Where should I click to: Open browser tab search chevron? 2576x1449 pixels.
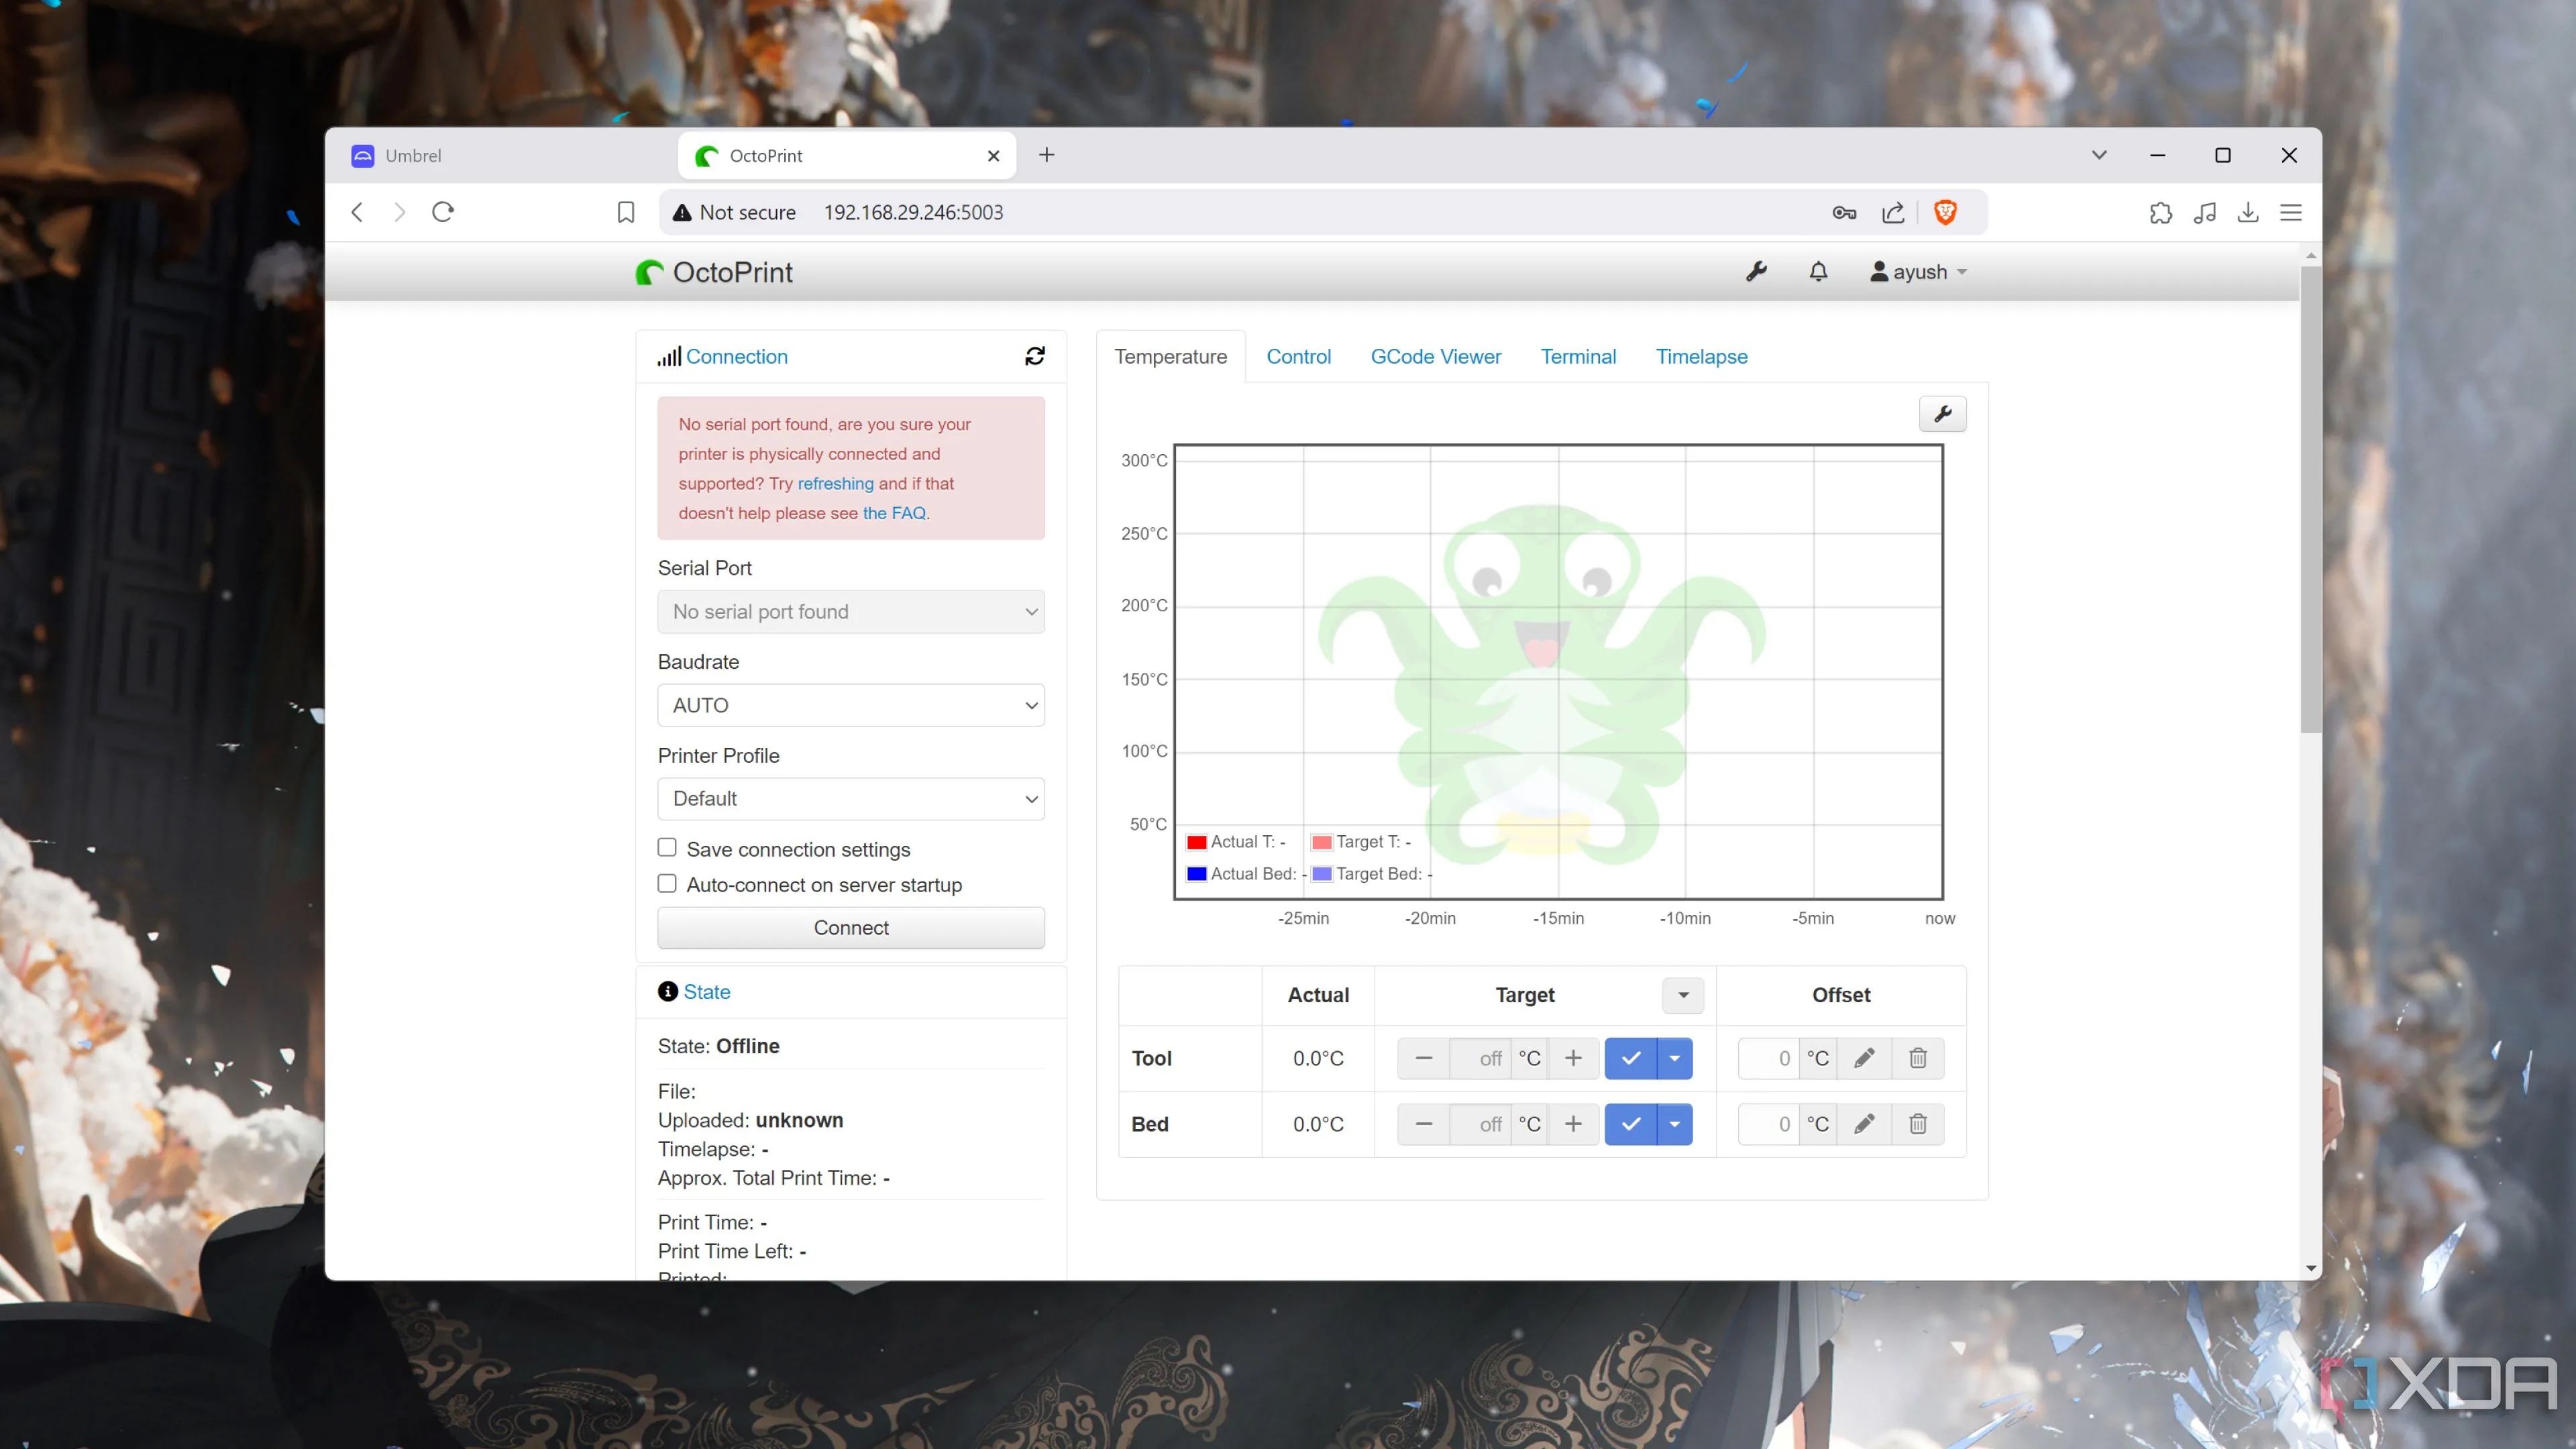(2099, 155)
